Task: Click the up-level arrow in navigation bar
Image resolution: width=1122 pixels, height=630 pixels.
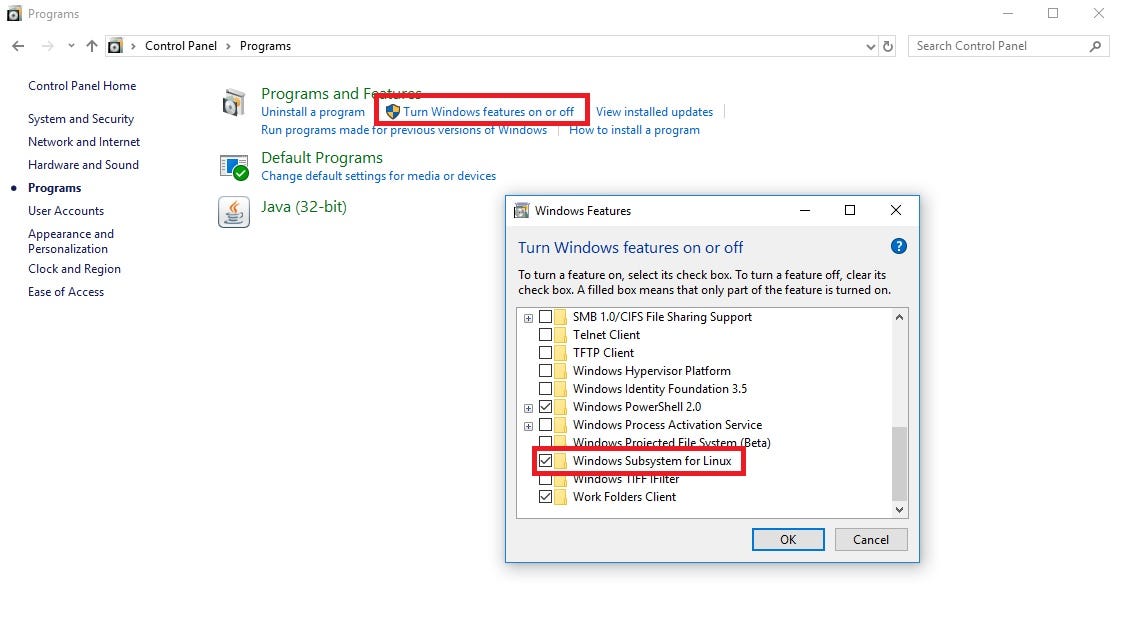Action: pyautogui.click(x=92, y=46)
